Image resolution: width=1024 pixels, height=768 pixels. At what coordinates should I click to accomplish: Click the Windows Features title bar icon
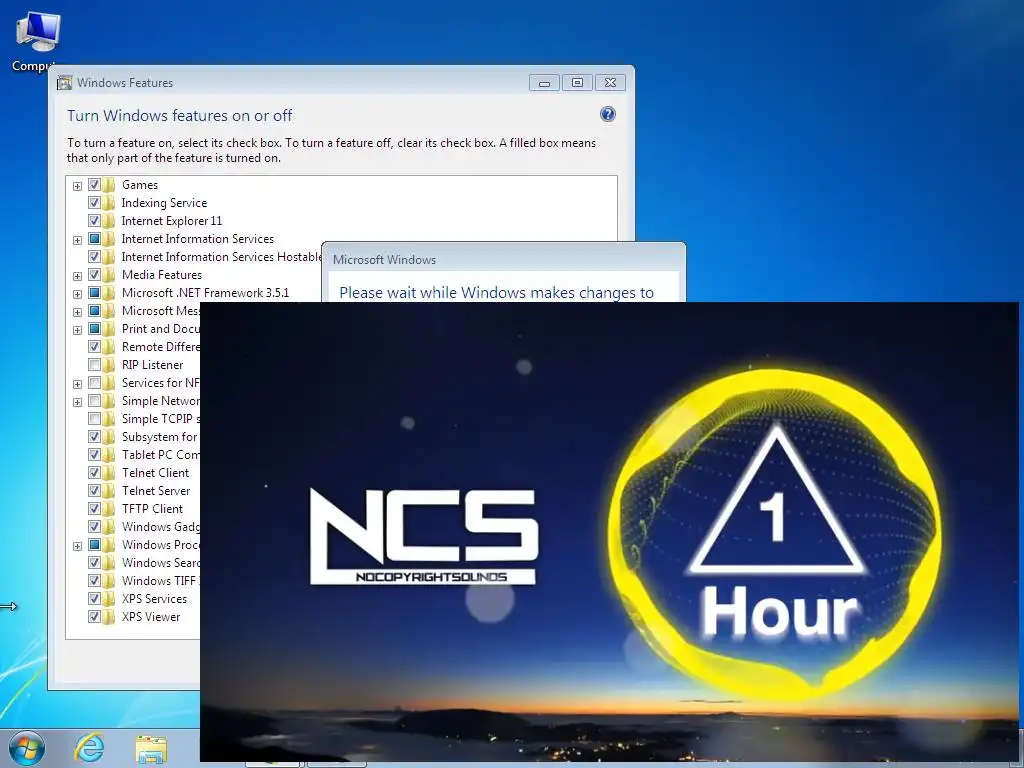[x=64, y=83]
